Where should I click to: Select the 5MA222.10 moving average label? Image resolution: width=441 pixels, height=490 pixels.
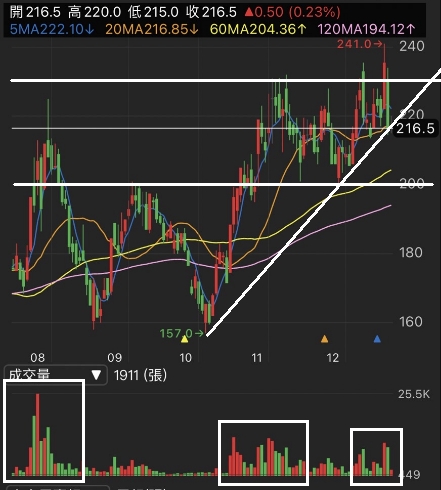52,29
